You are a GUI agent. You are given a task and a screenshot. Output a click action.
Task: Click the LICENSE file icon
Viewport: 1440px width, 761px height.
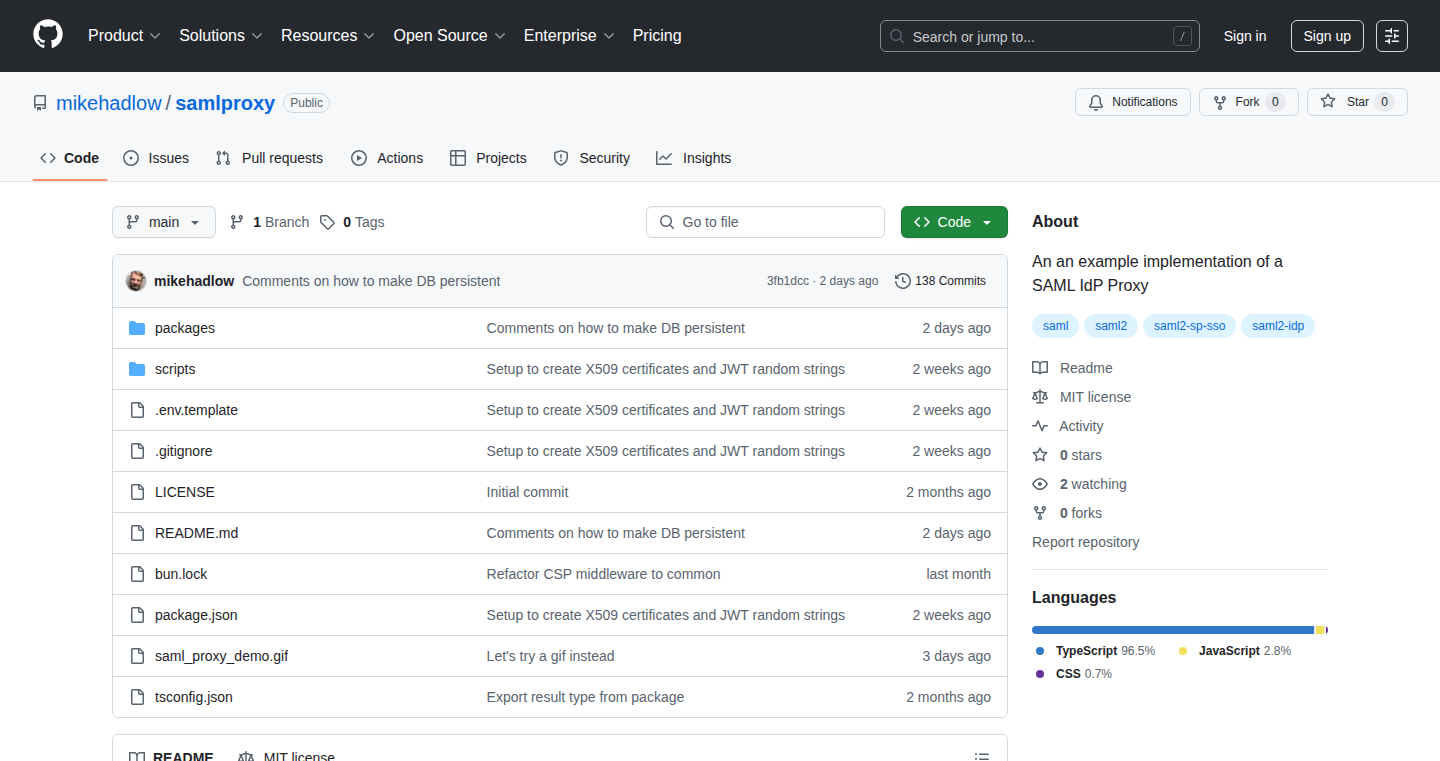coord(137,492)
